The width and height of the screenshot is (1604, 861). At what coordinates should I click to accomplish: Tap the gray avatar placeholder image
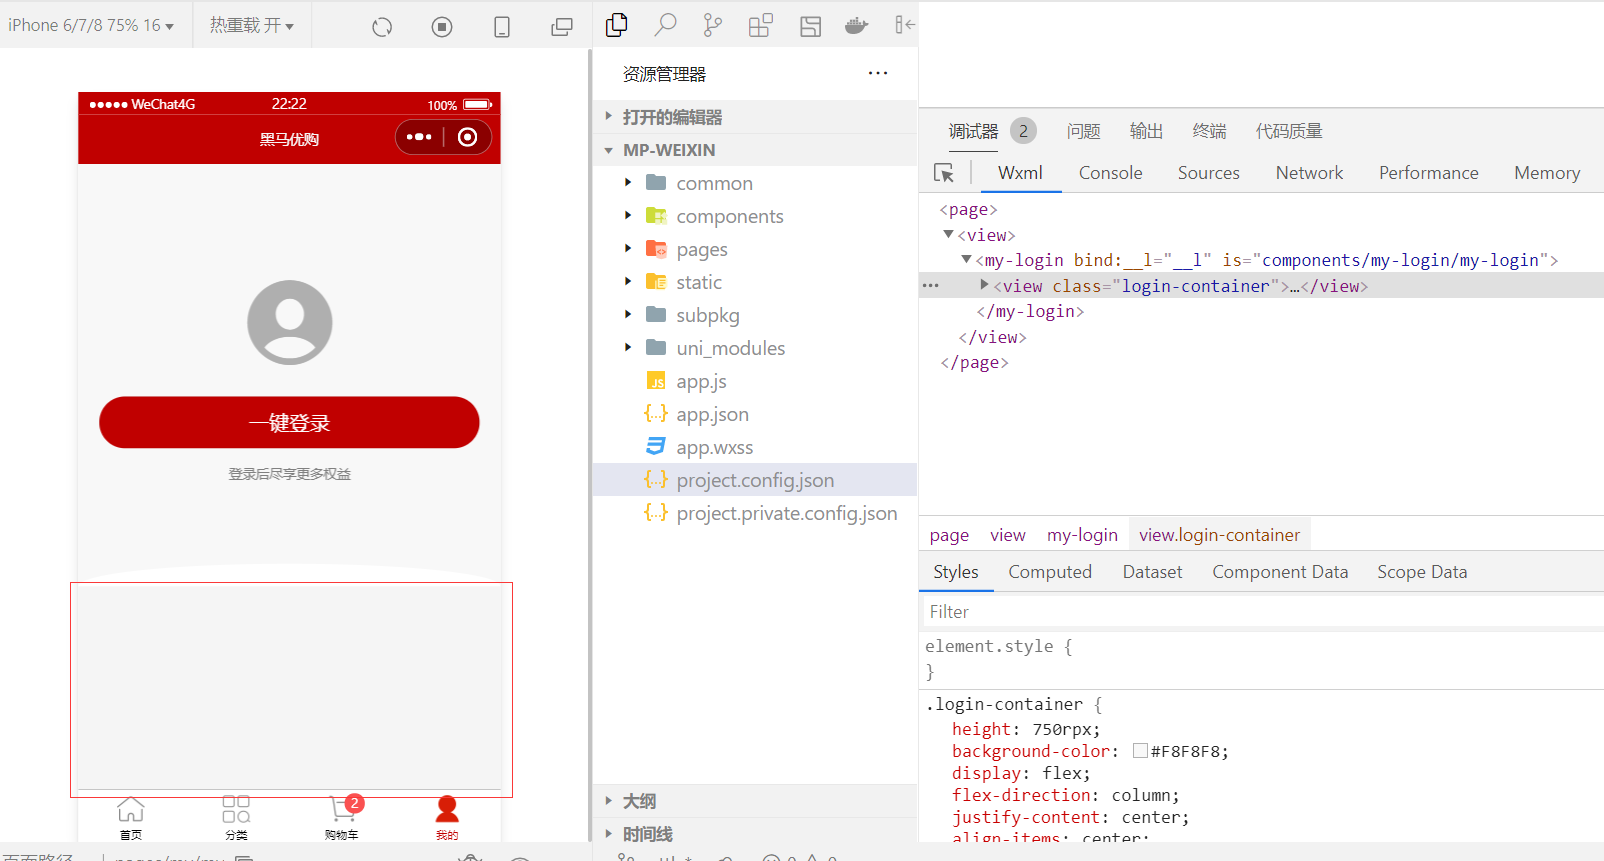point(290,322)
